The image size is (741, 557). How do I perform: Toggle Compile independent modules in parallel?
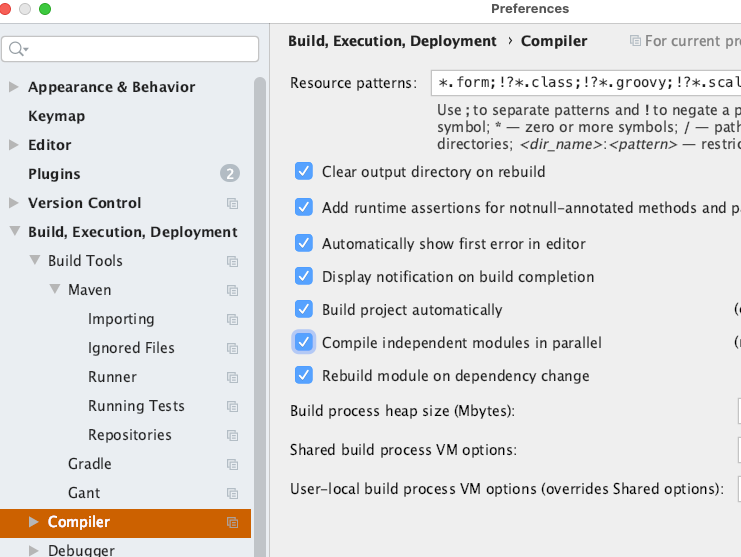[x=303, y=342]
